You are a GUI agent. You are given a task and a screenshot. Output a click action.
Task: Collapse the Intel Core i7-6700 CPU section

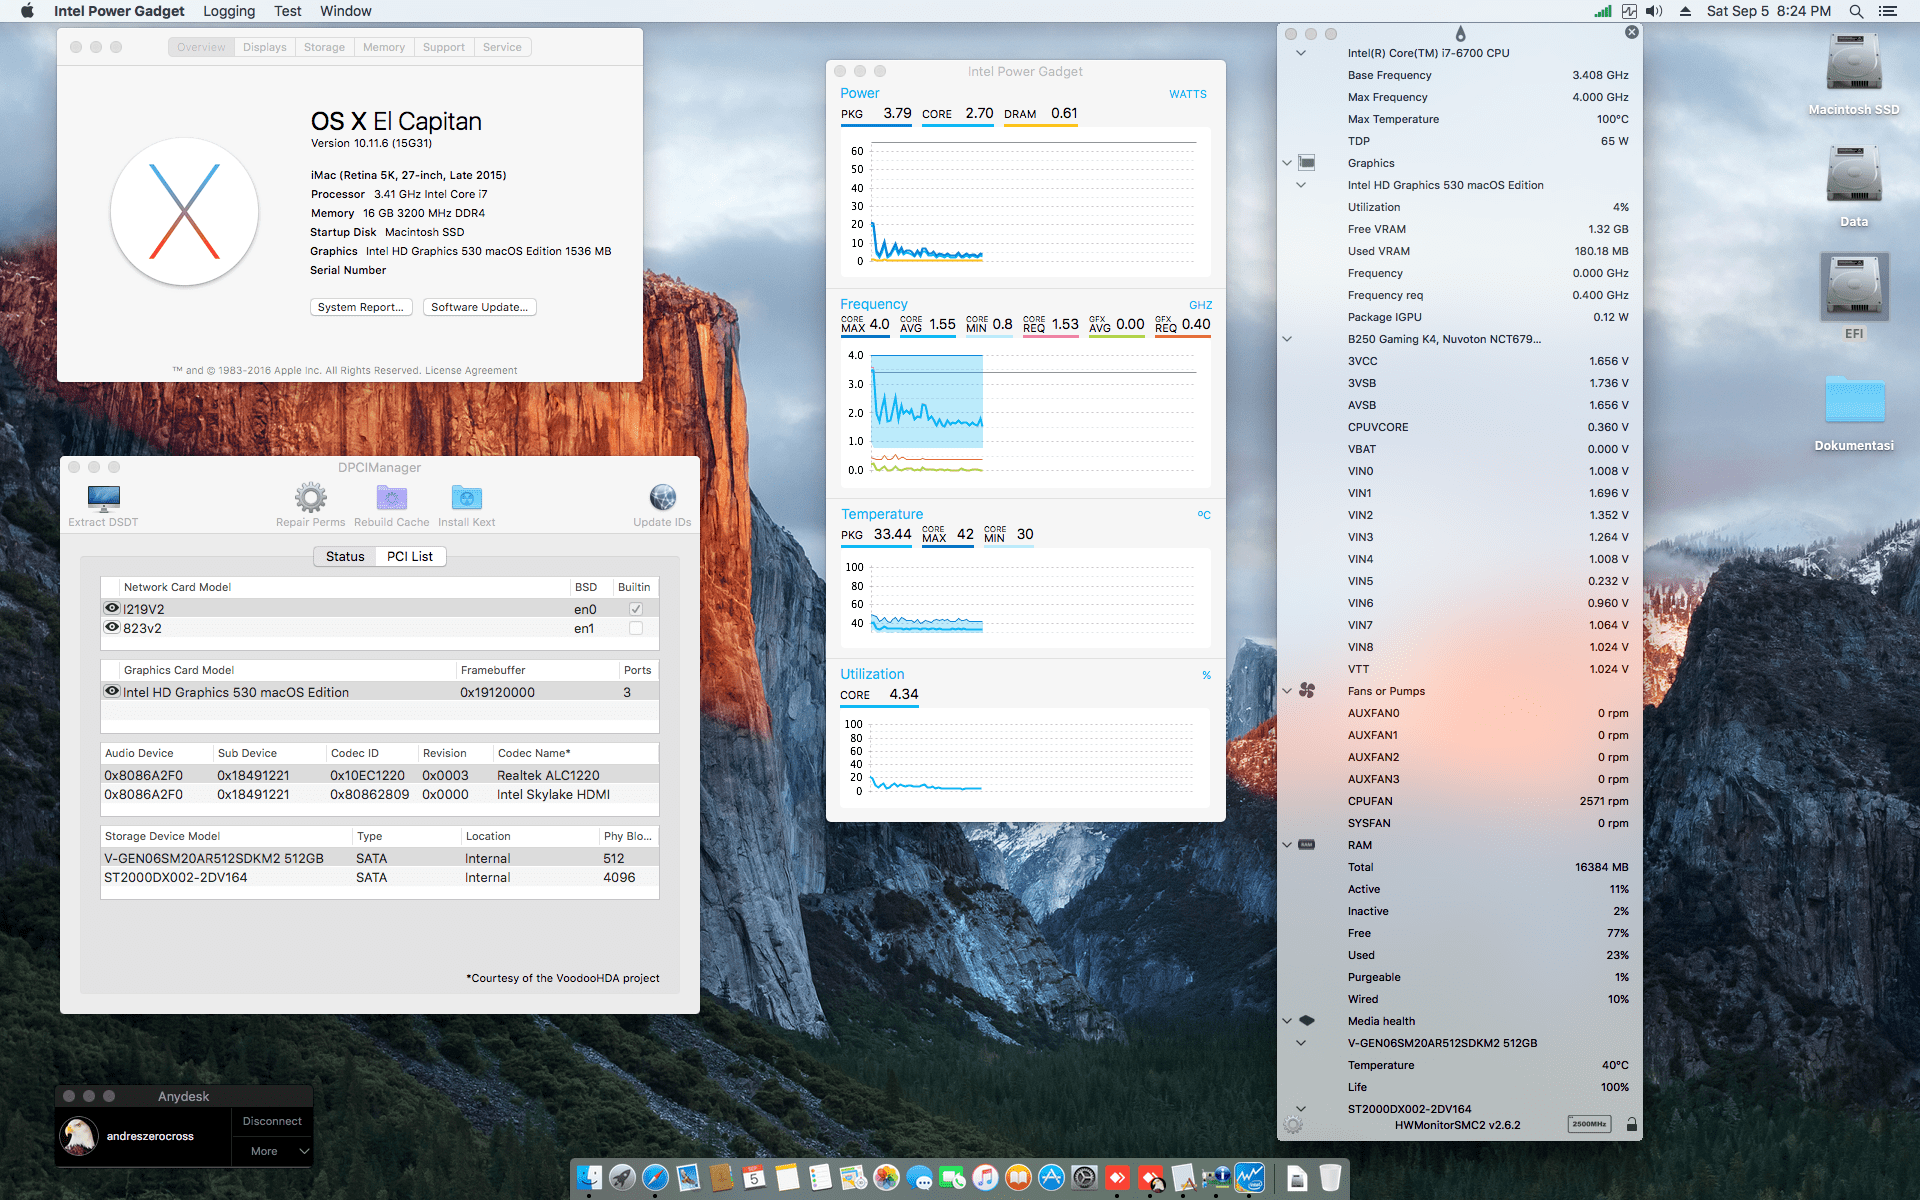point(1301,53)
